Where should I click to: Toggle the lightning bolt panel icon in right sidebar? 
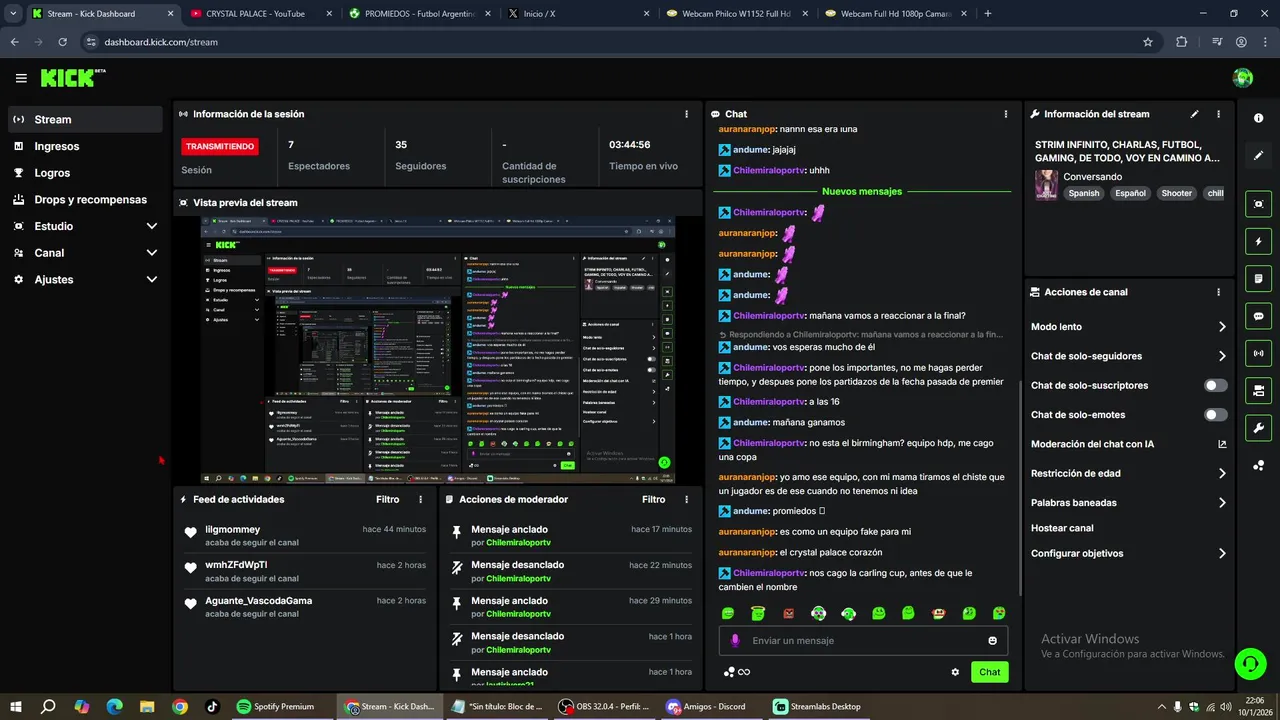1258,241
